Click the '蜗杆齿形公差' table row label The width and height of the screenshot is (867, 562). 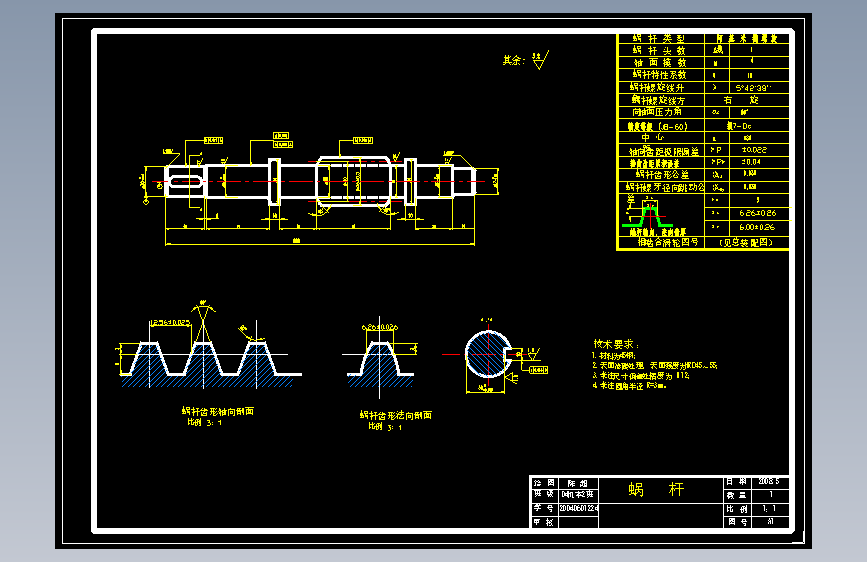click(x=662, y=175)
